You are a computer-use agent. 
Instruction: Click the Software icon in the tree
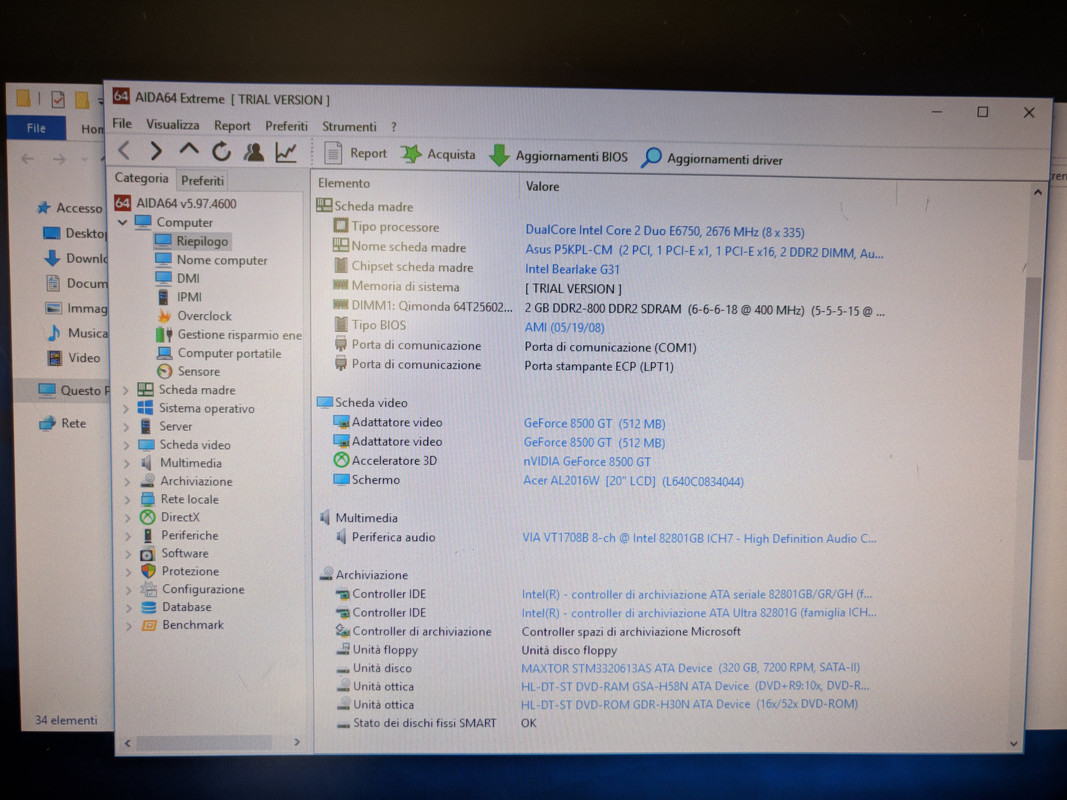coord(148,554)
